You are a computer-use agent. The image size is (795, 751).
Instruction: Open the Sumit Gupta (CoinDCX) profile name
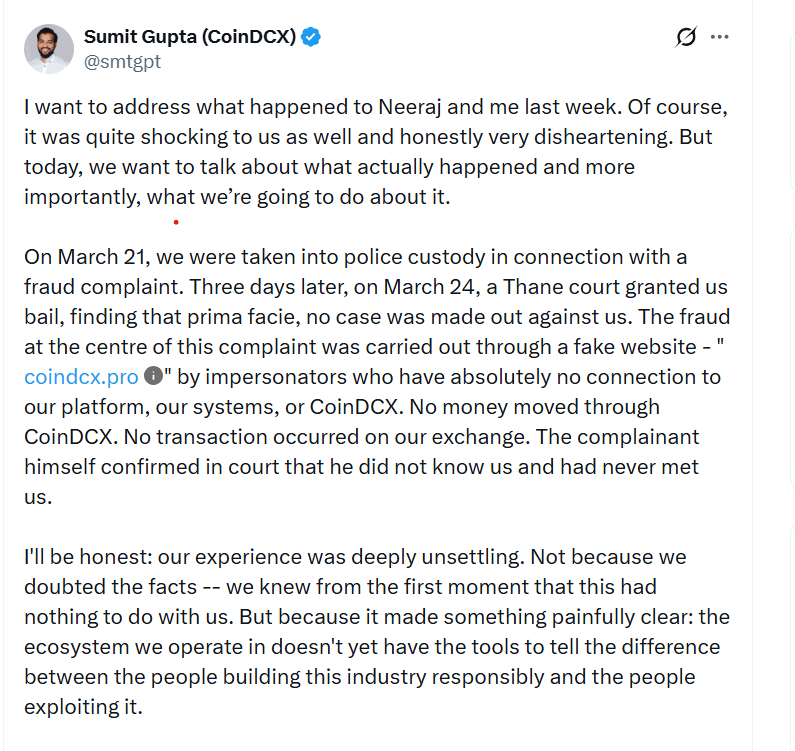[191, 38]
